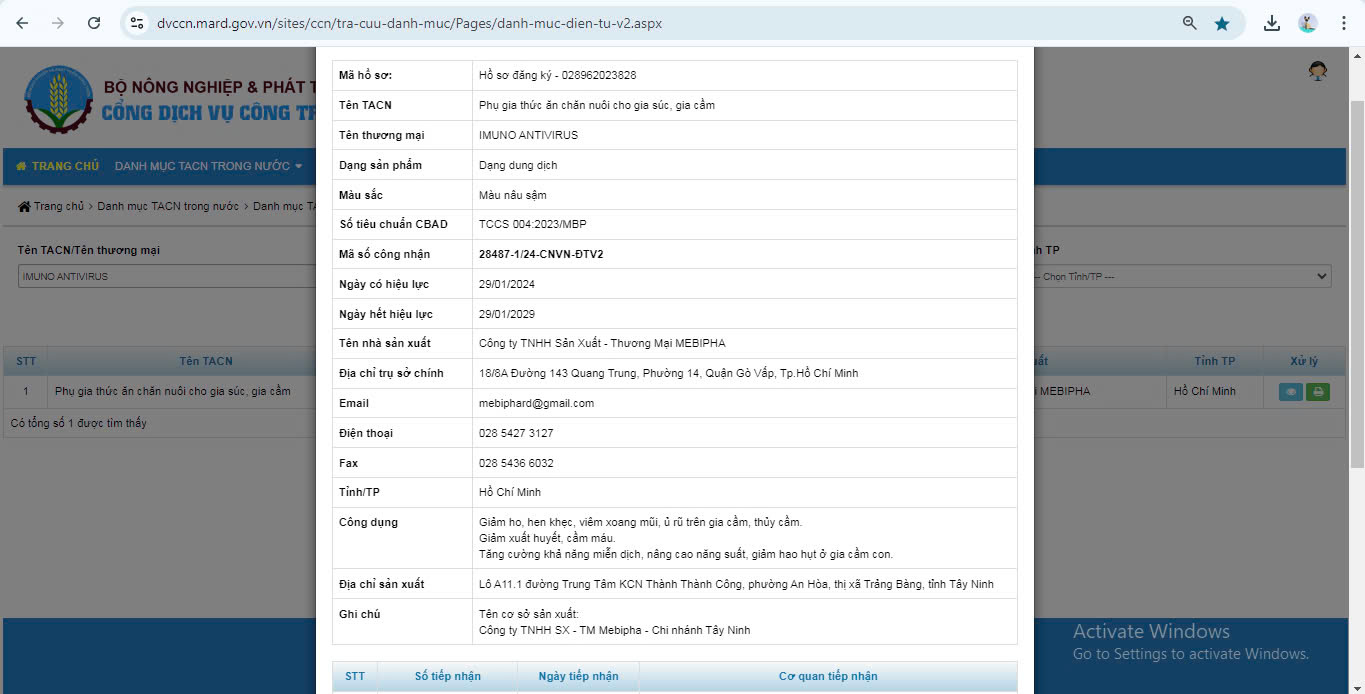View site information icon in address bar
1365x694 pixels.
[137, 23]
